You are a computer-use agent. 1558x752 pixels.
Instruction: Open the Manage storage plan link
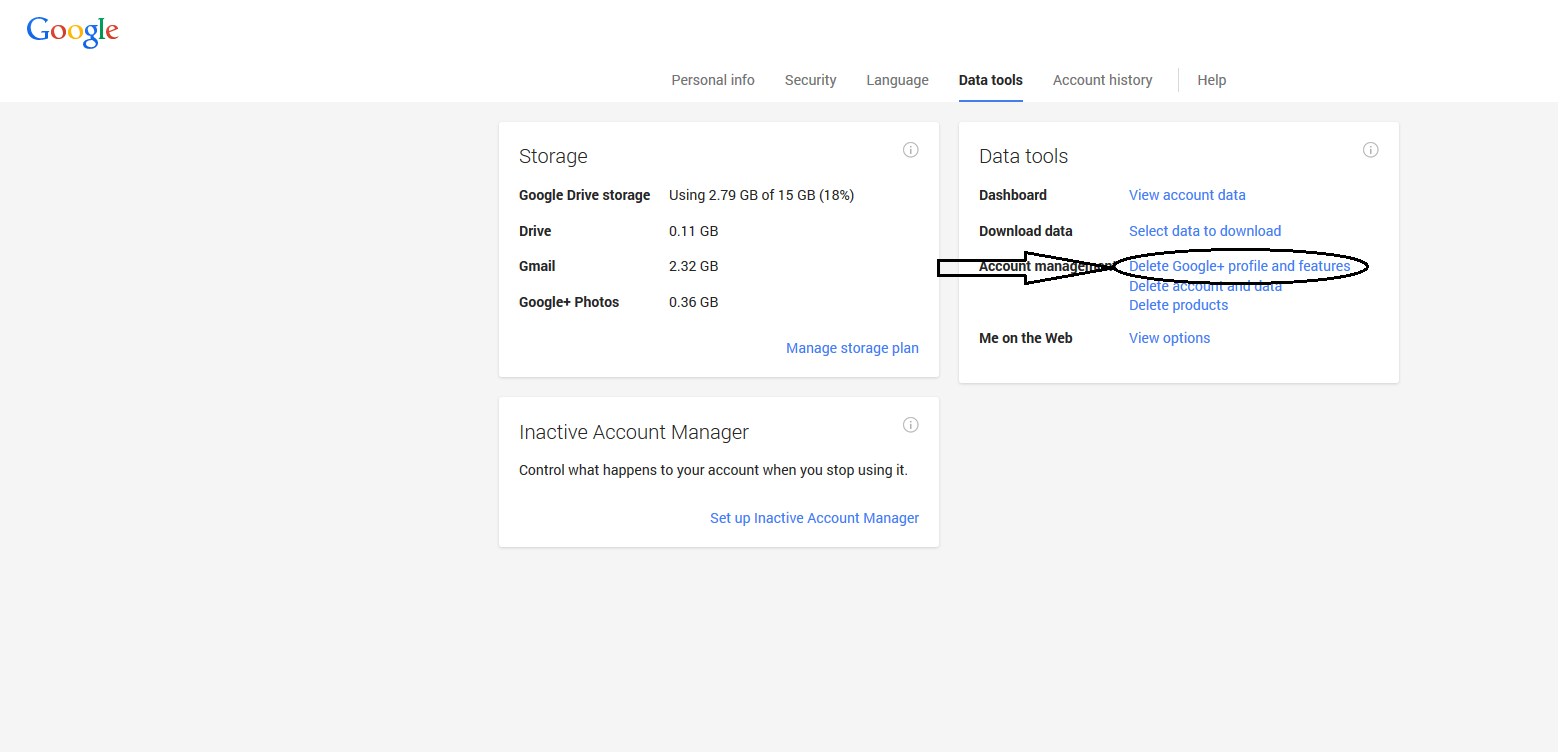(x=852, y=348)
